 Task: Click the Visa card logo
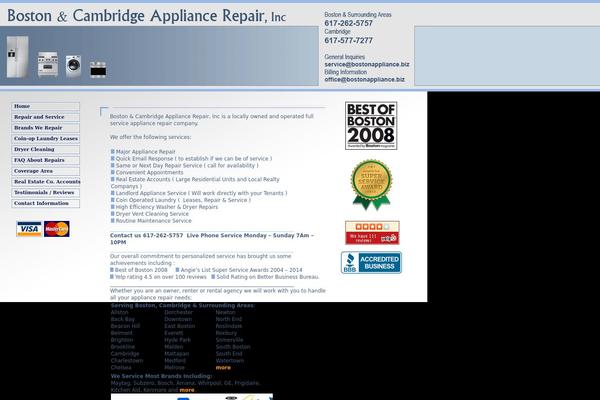[29, 229]
